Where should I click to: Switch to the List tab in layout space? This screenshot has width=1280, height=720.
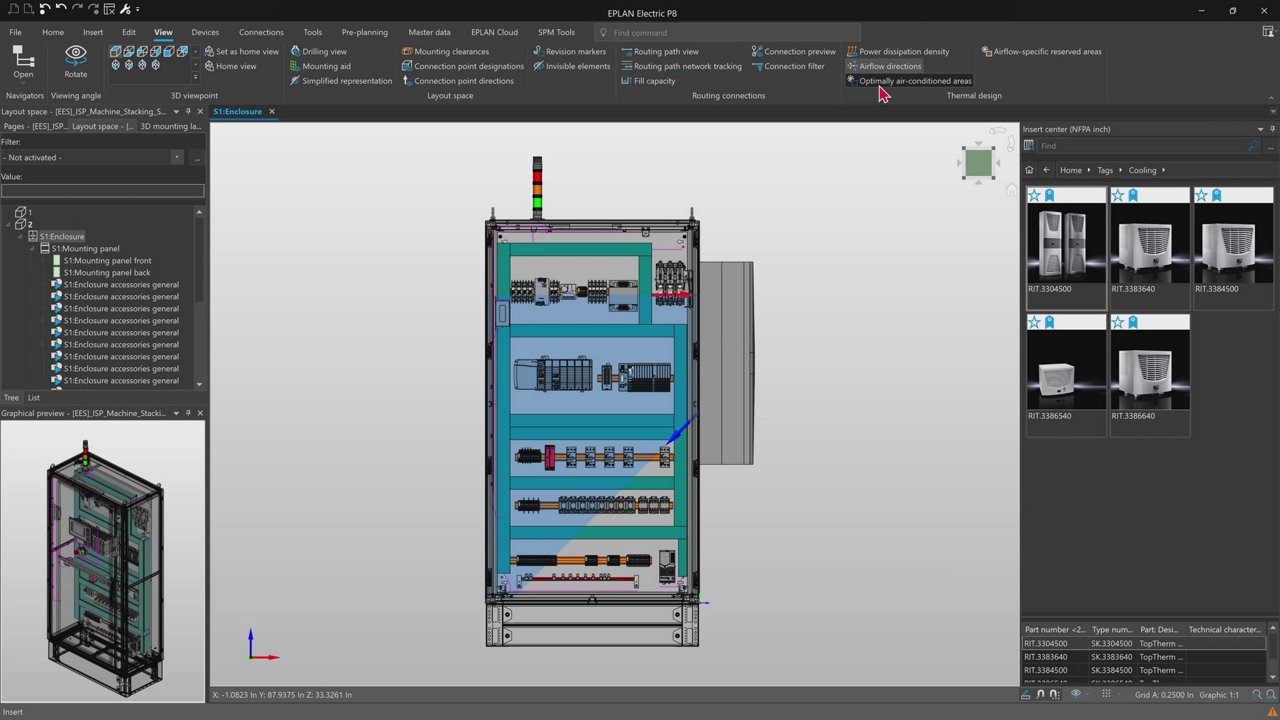click(33, 397)
